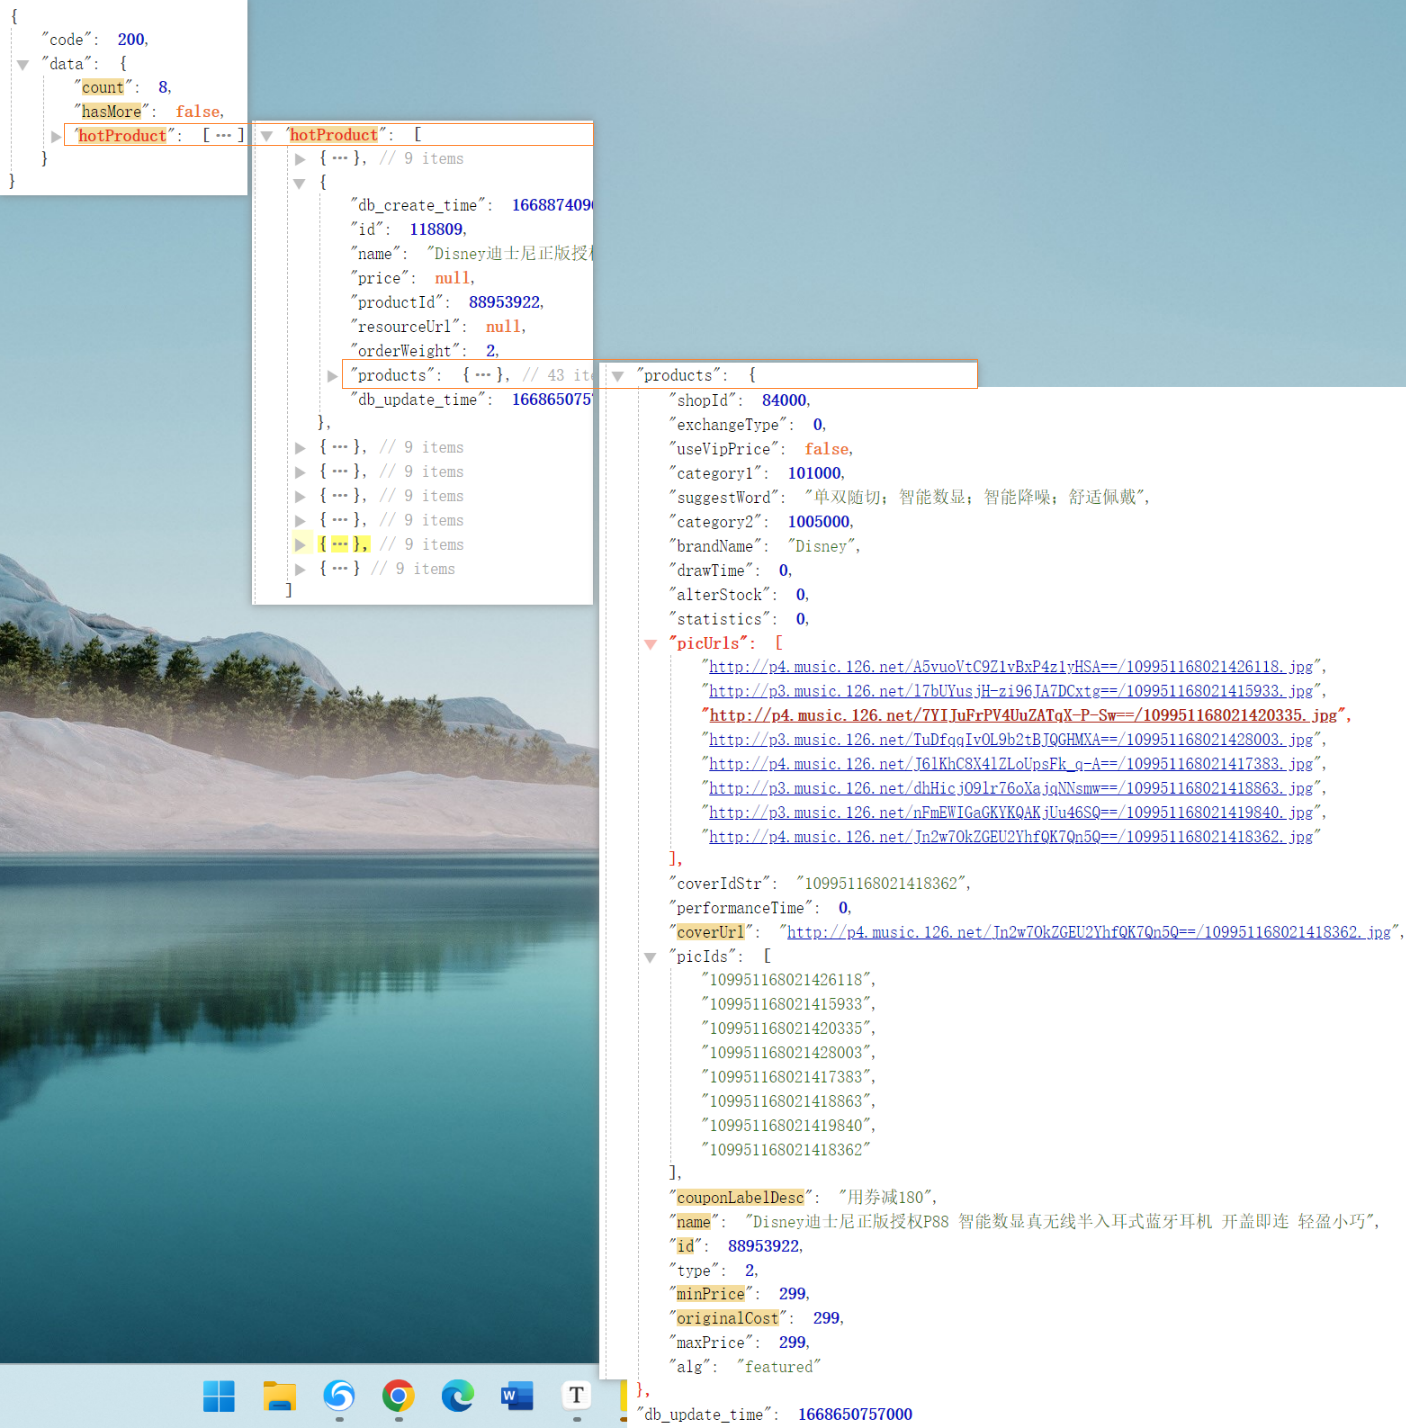Select the coverIdStr value 109951168021418362

click(882, 884)
